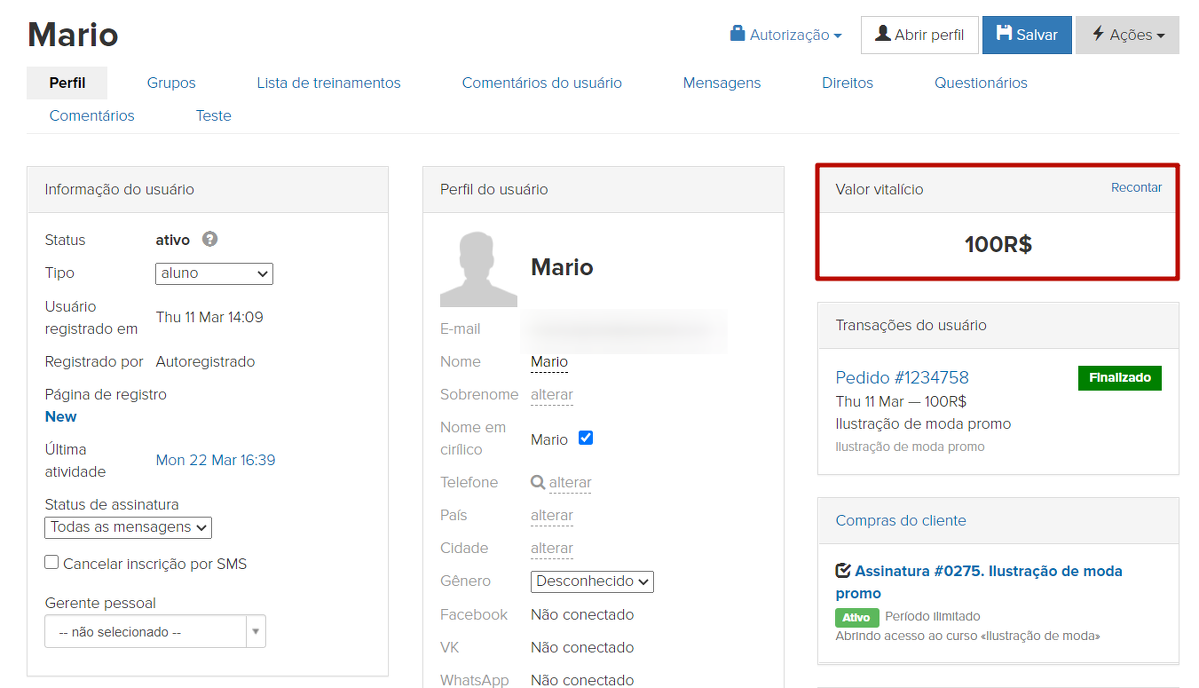
Task: Expand the Ações lightning menu
Action: click(1127, 35)
